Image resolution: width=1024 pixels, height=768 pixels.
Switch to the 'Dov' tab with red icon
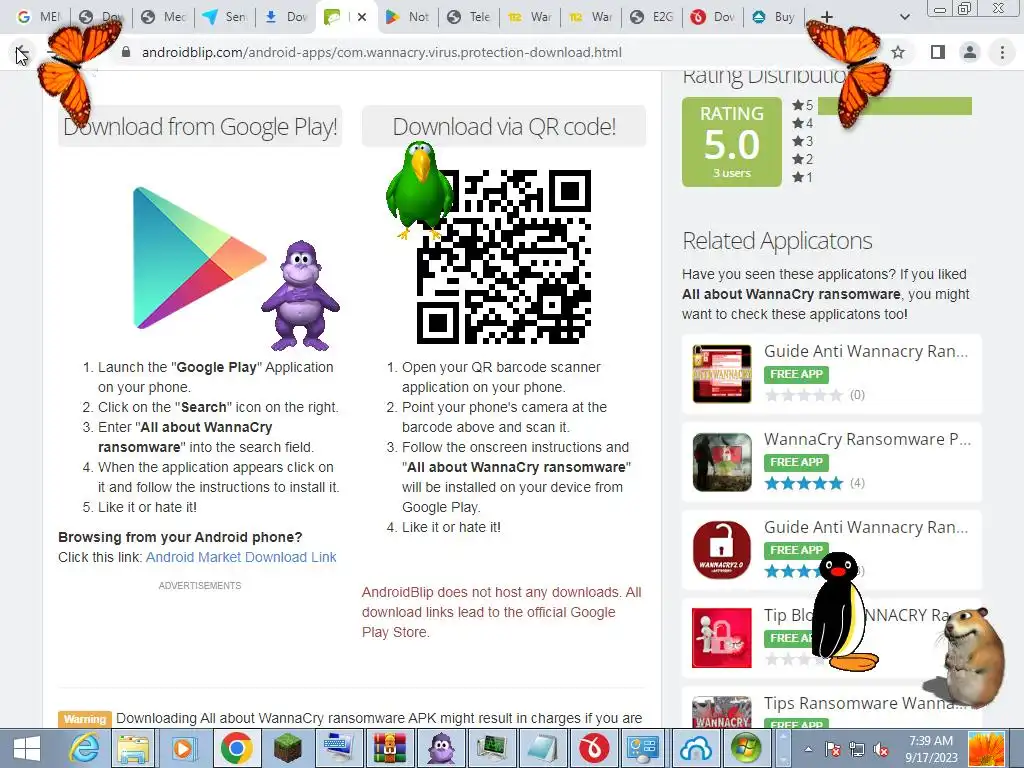(712, 17)
